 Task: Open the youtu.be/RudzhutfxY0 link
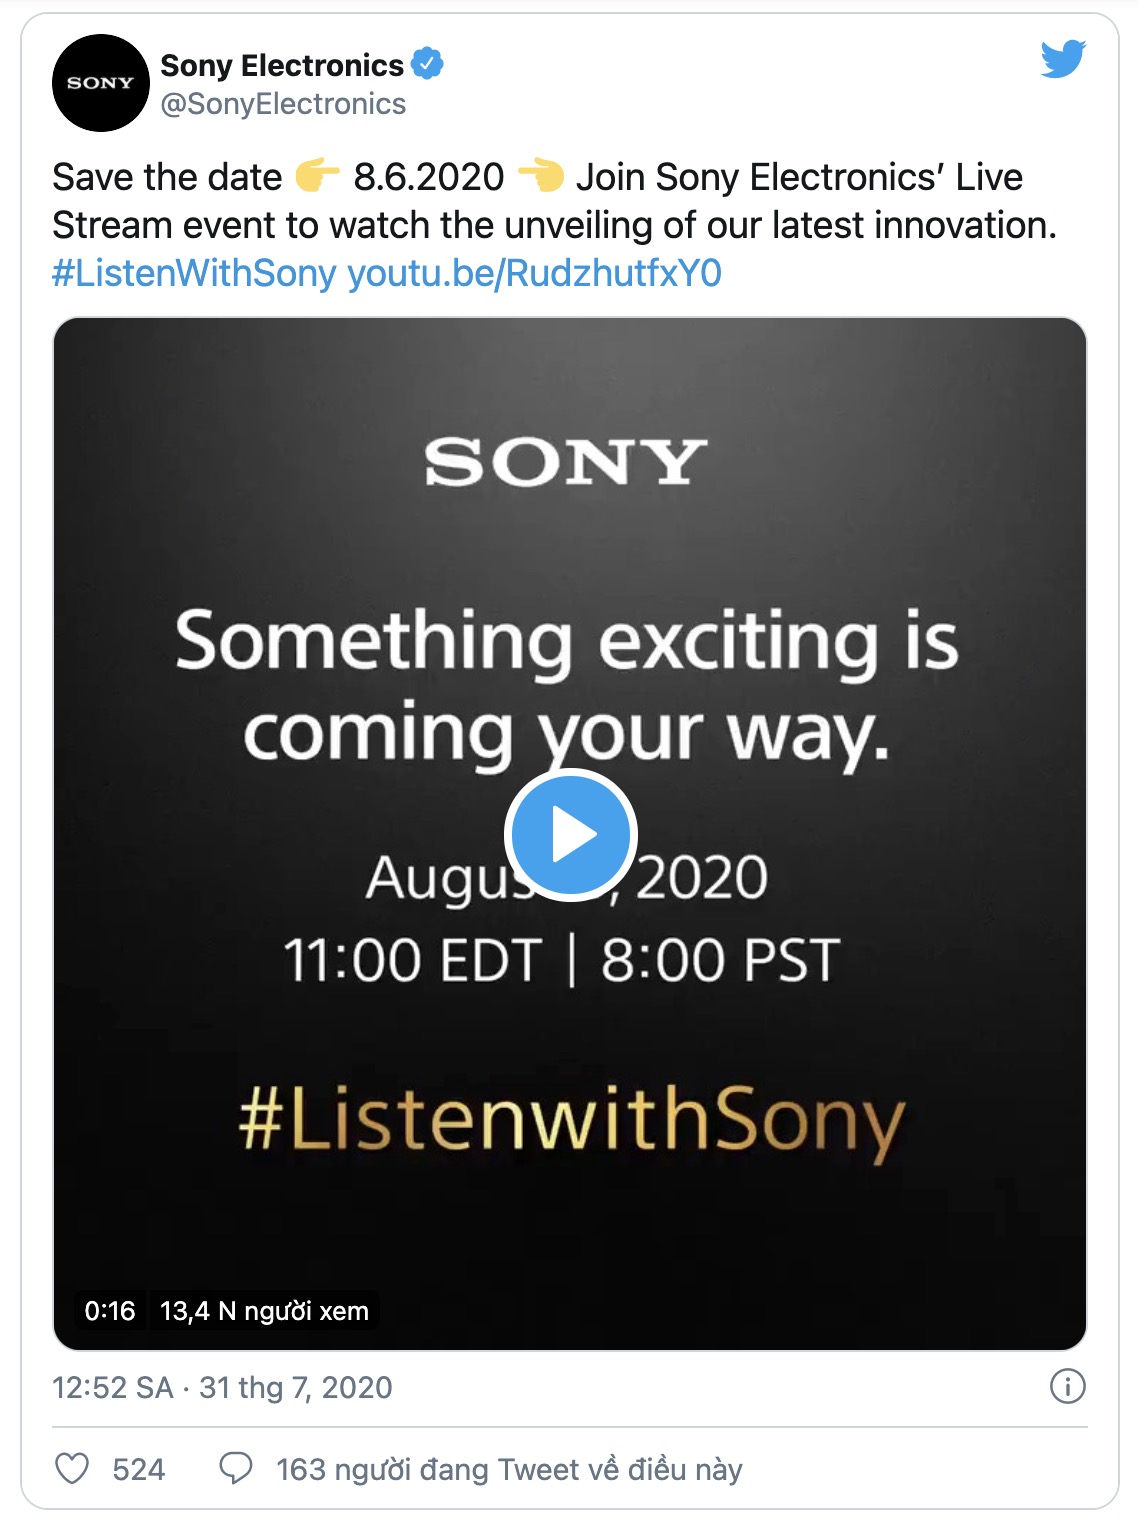534,273
